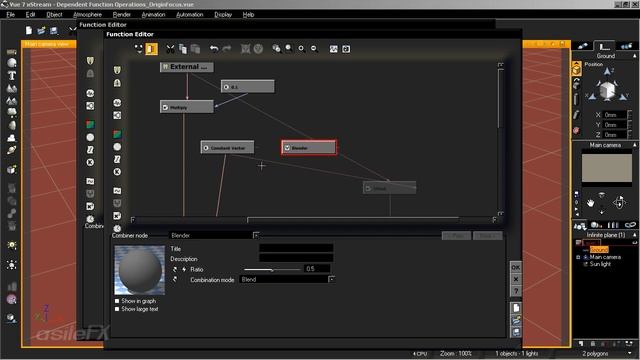Image resolution: width=640 pixels, height=360 pixels.
Task: Select the color node icon in front editor sidebar
Action: pyautogui.click(x=117, y=134)
